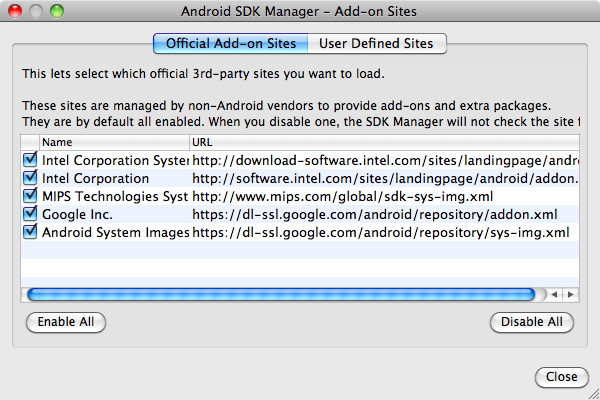This screenshot has height=400, width=600.
Task: Click the Name column header
Action: click(114, 142)
